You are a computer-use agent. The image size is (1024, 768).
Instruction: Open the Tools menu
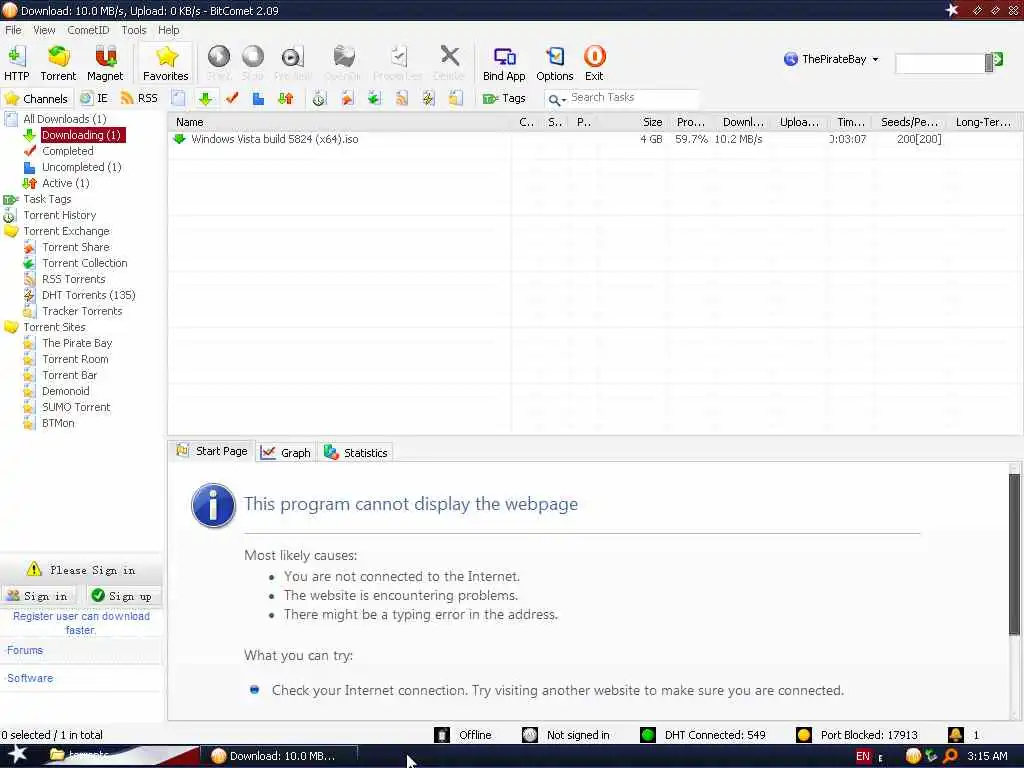[x=134, y=30]
